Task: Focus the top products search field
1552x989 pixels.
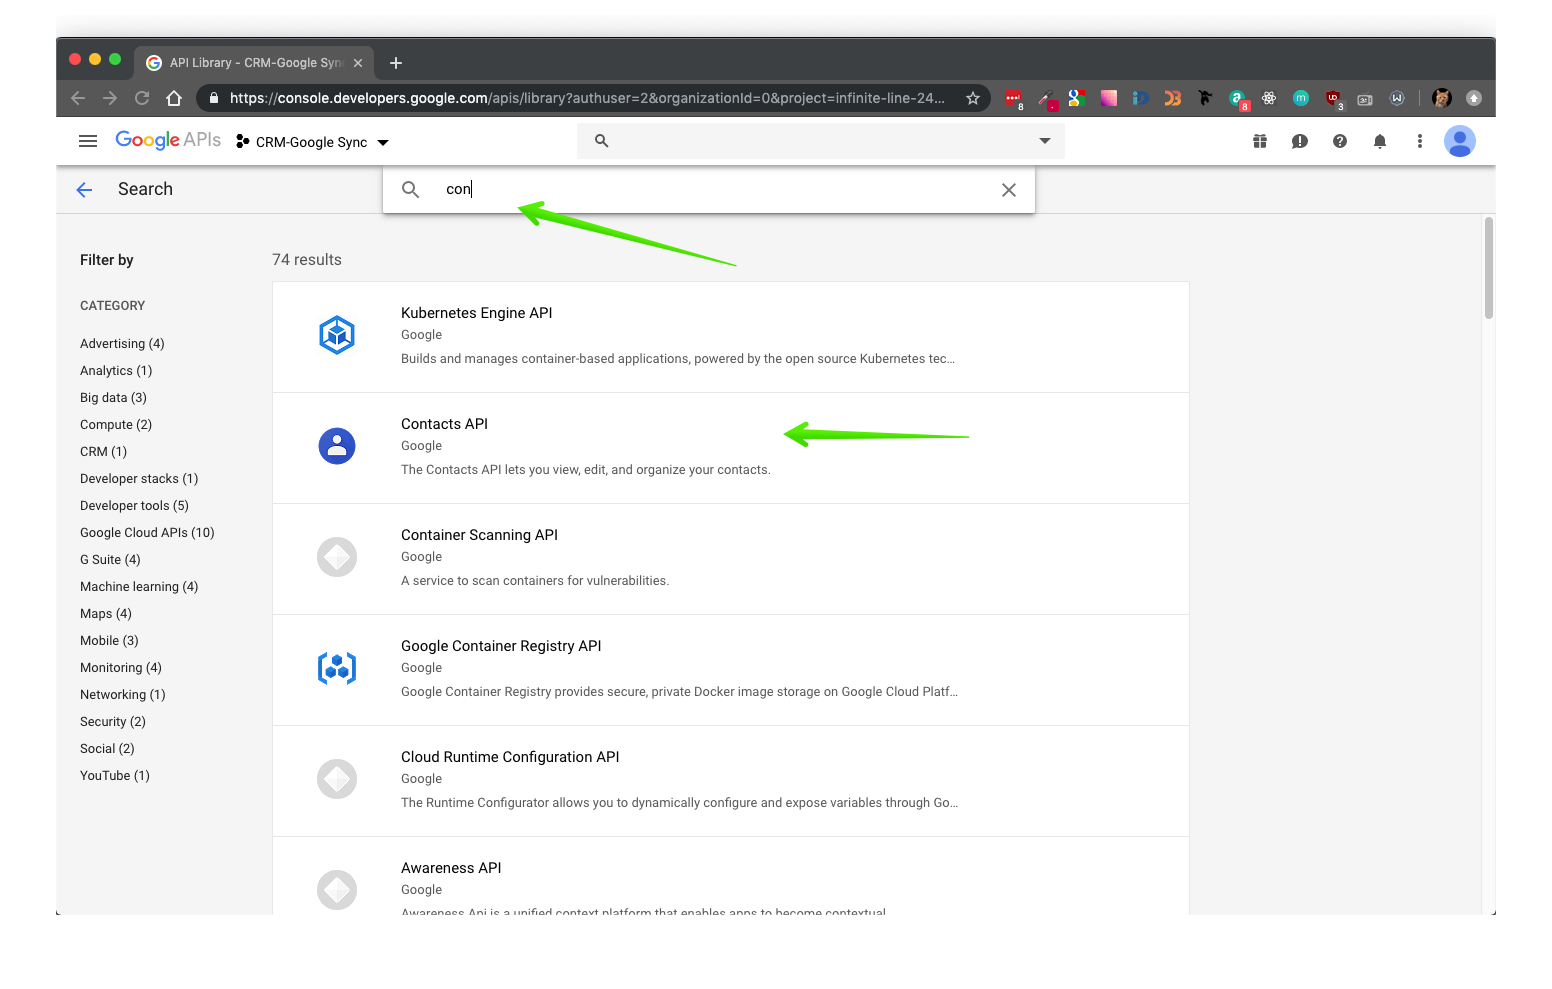Action: [x=820, y=141]
